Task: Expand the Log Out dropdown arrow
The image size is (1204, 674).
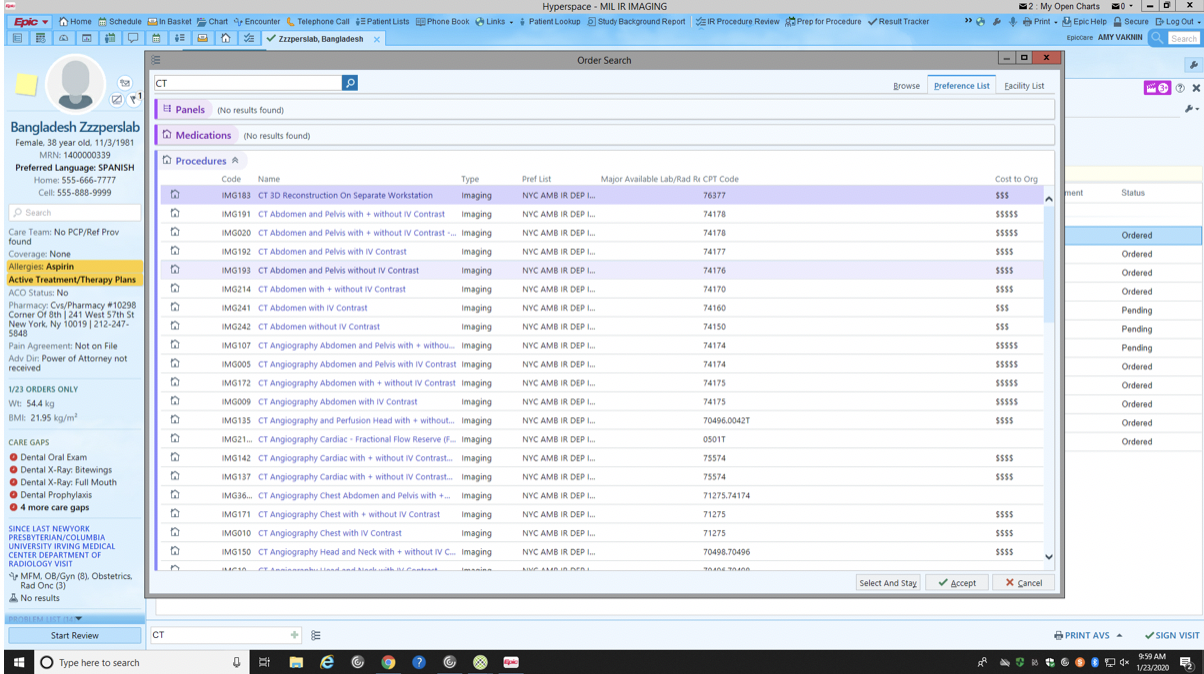Action: coord(1197,21)
